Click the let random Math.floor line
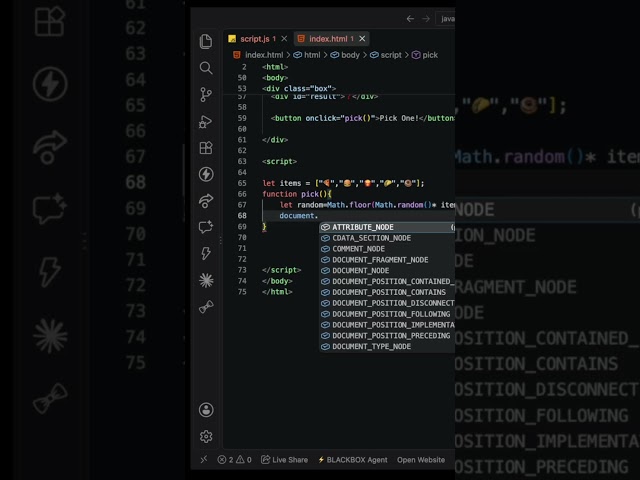The image size is (640, 480). 367,205
